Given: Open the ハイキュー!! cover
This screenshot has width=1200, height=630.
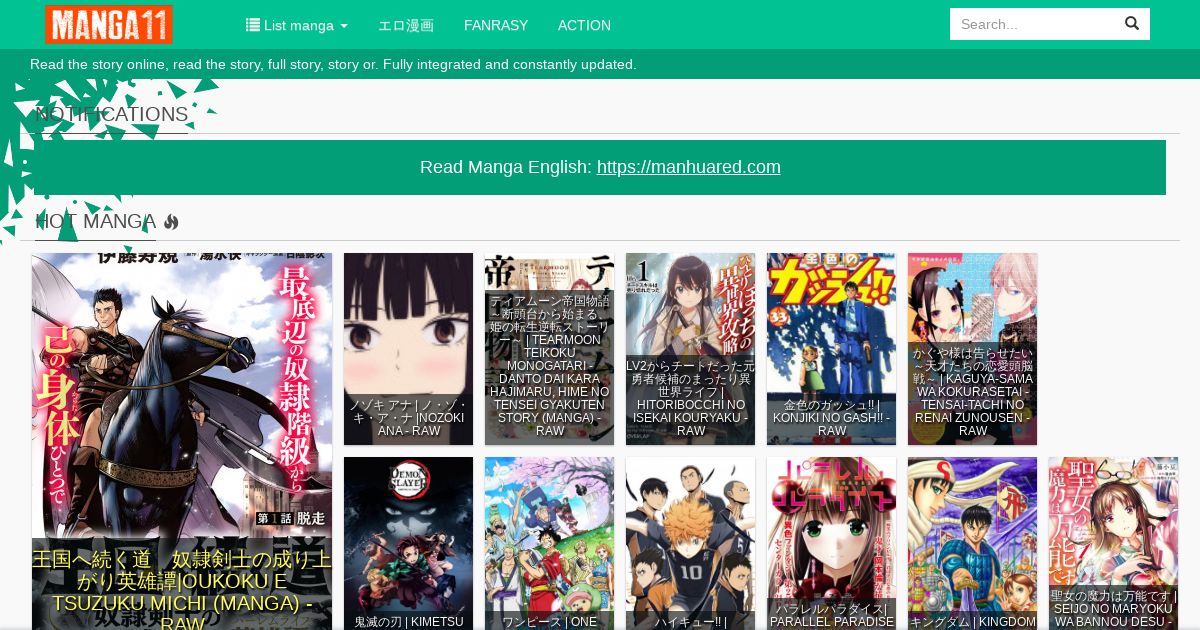Looking at the screenshot, I should point(690,543).
